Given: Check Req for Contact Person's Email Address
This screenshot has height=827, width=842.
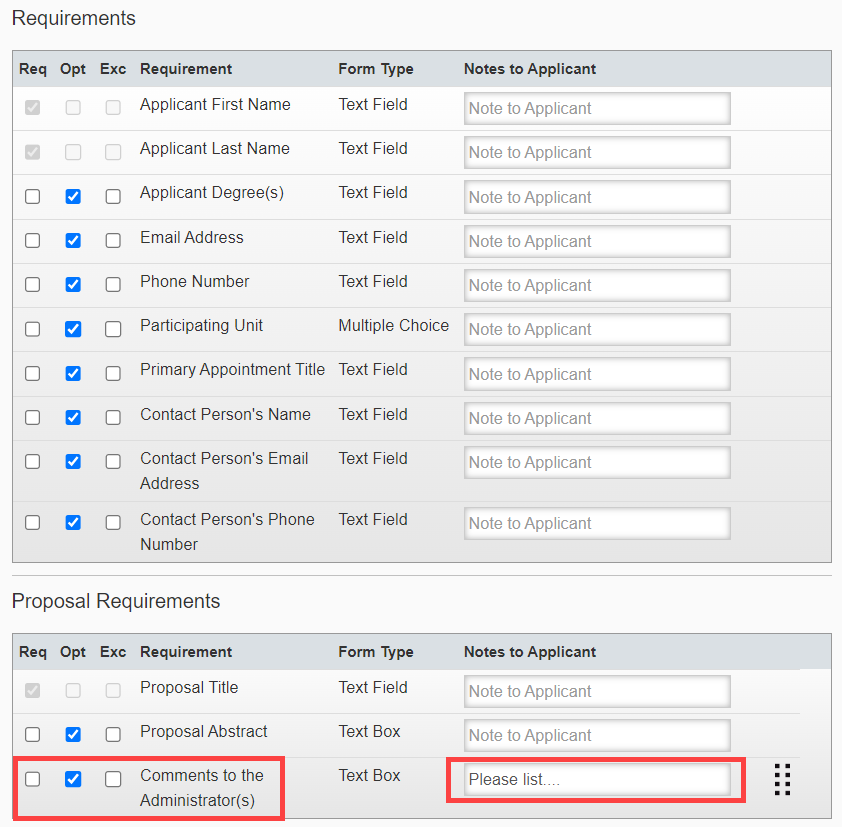Looking at the screenshot, I should point(33,462).
